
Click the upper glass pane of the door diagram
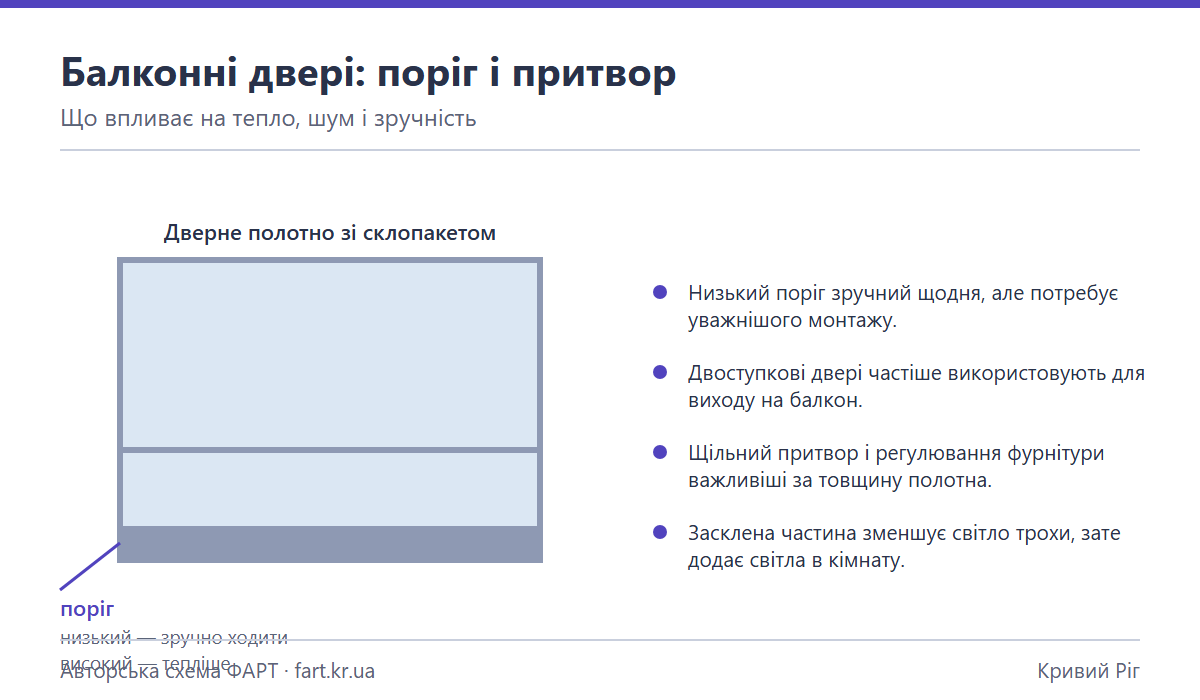[x=330, y=354]
